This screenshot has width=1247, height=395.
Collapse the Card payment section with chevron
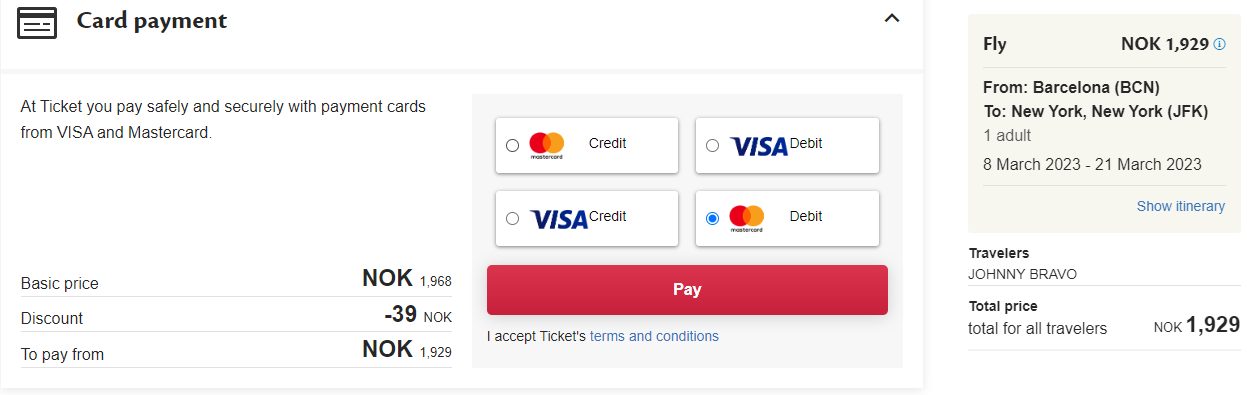892,18
